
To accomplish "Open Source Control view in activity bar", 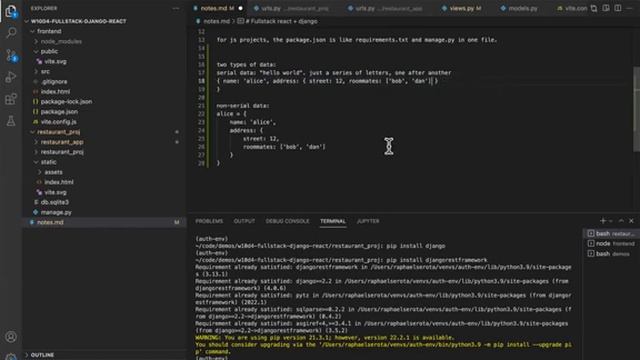I will (x=11, y=55).
